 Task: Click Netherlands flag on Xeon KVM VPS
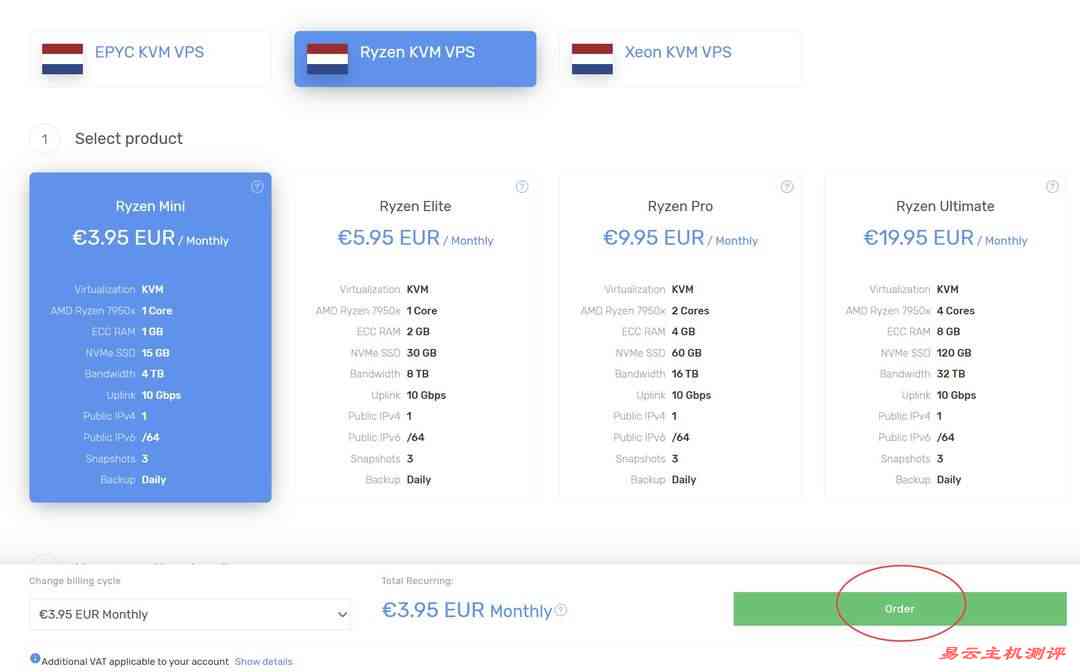click(592, 59)
